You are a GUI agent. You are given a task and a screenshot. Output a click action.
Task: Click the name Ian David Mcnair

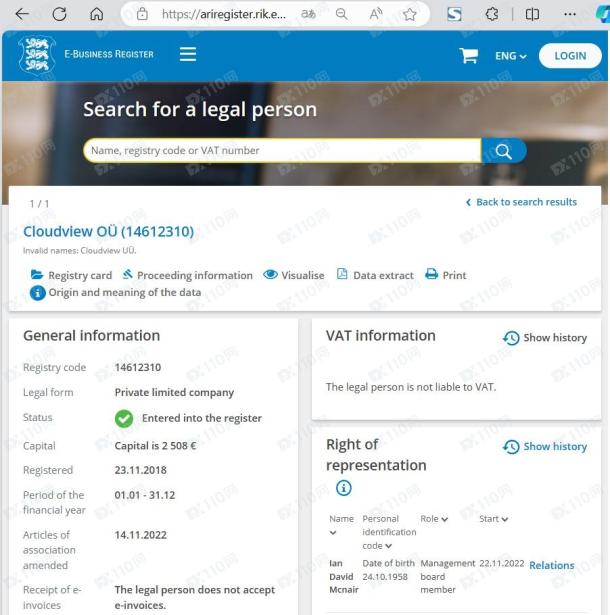[x=344, y=577]
